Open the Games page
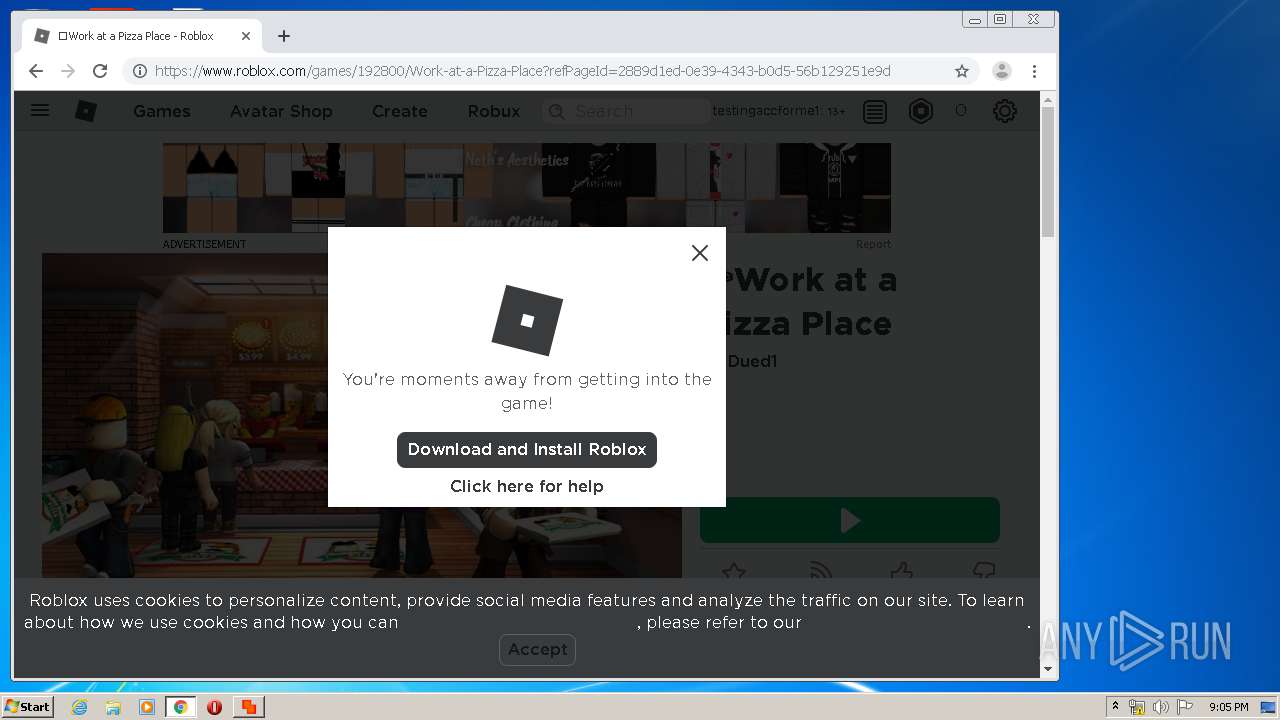Screen dimensions: 1280x720 [x=162, y=111]
